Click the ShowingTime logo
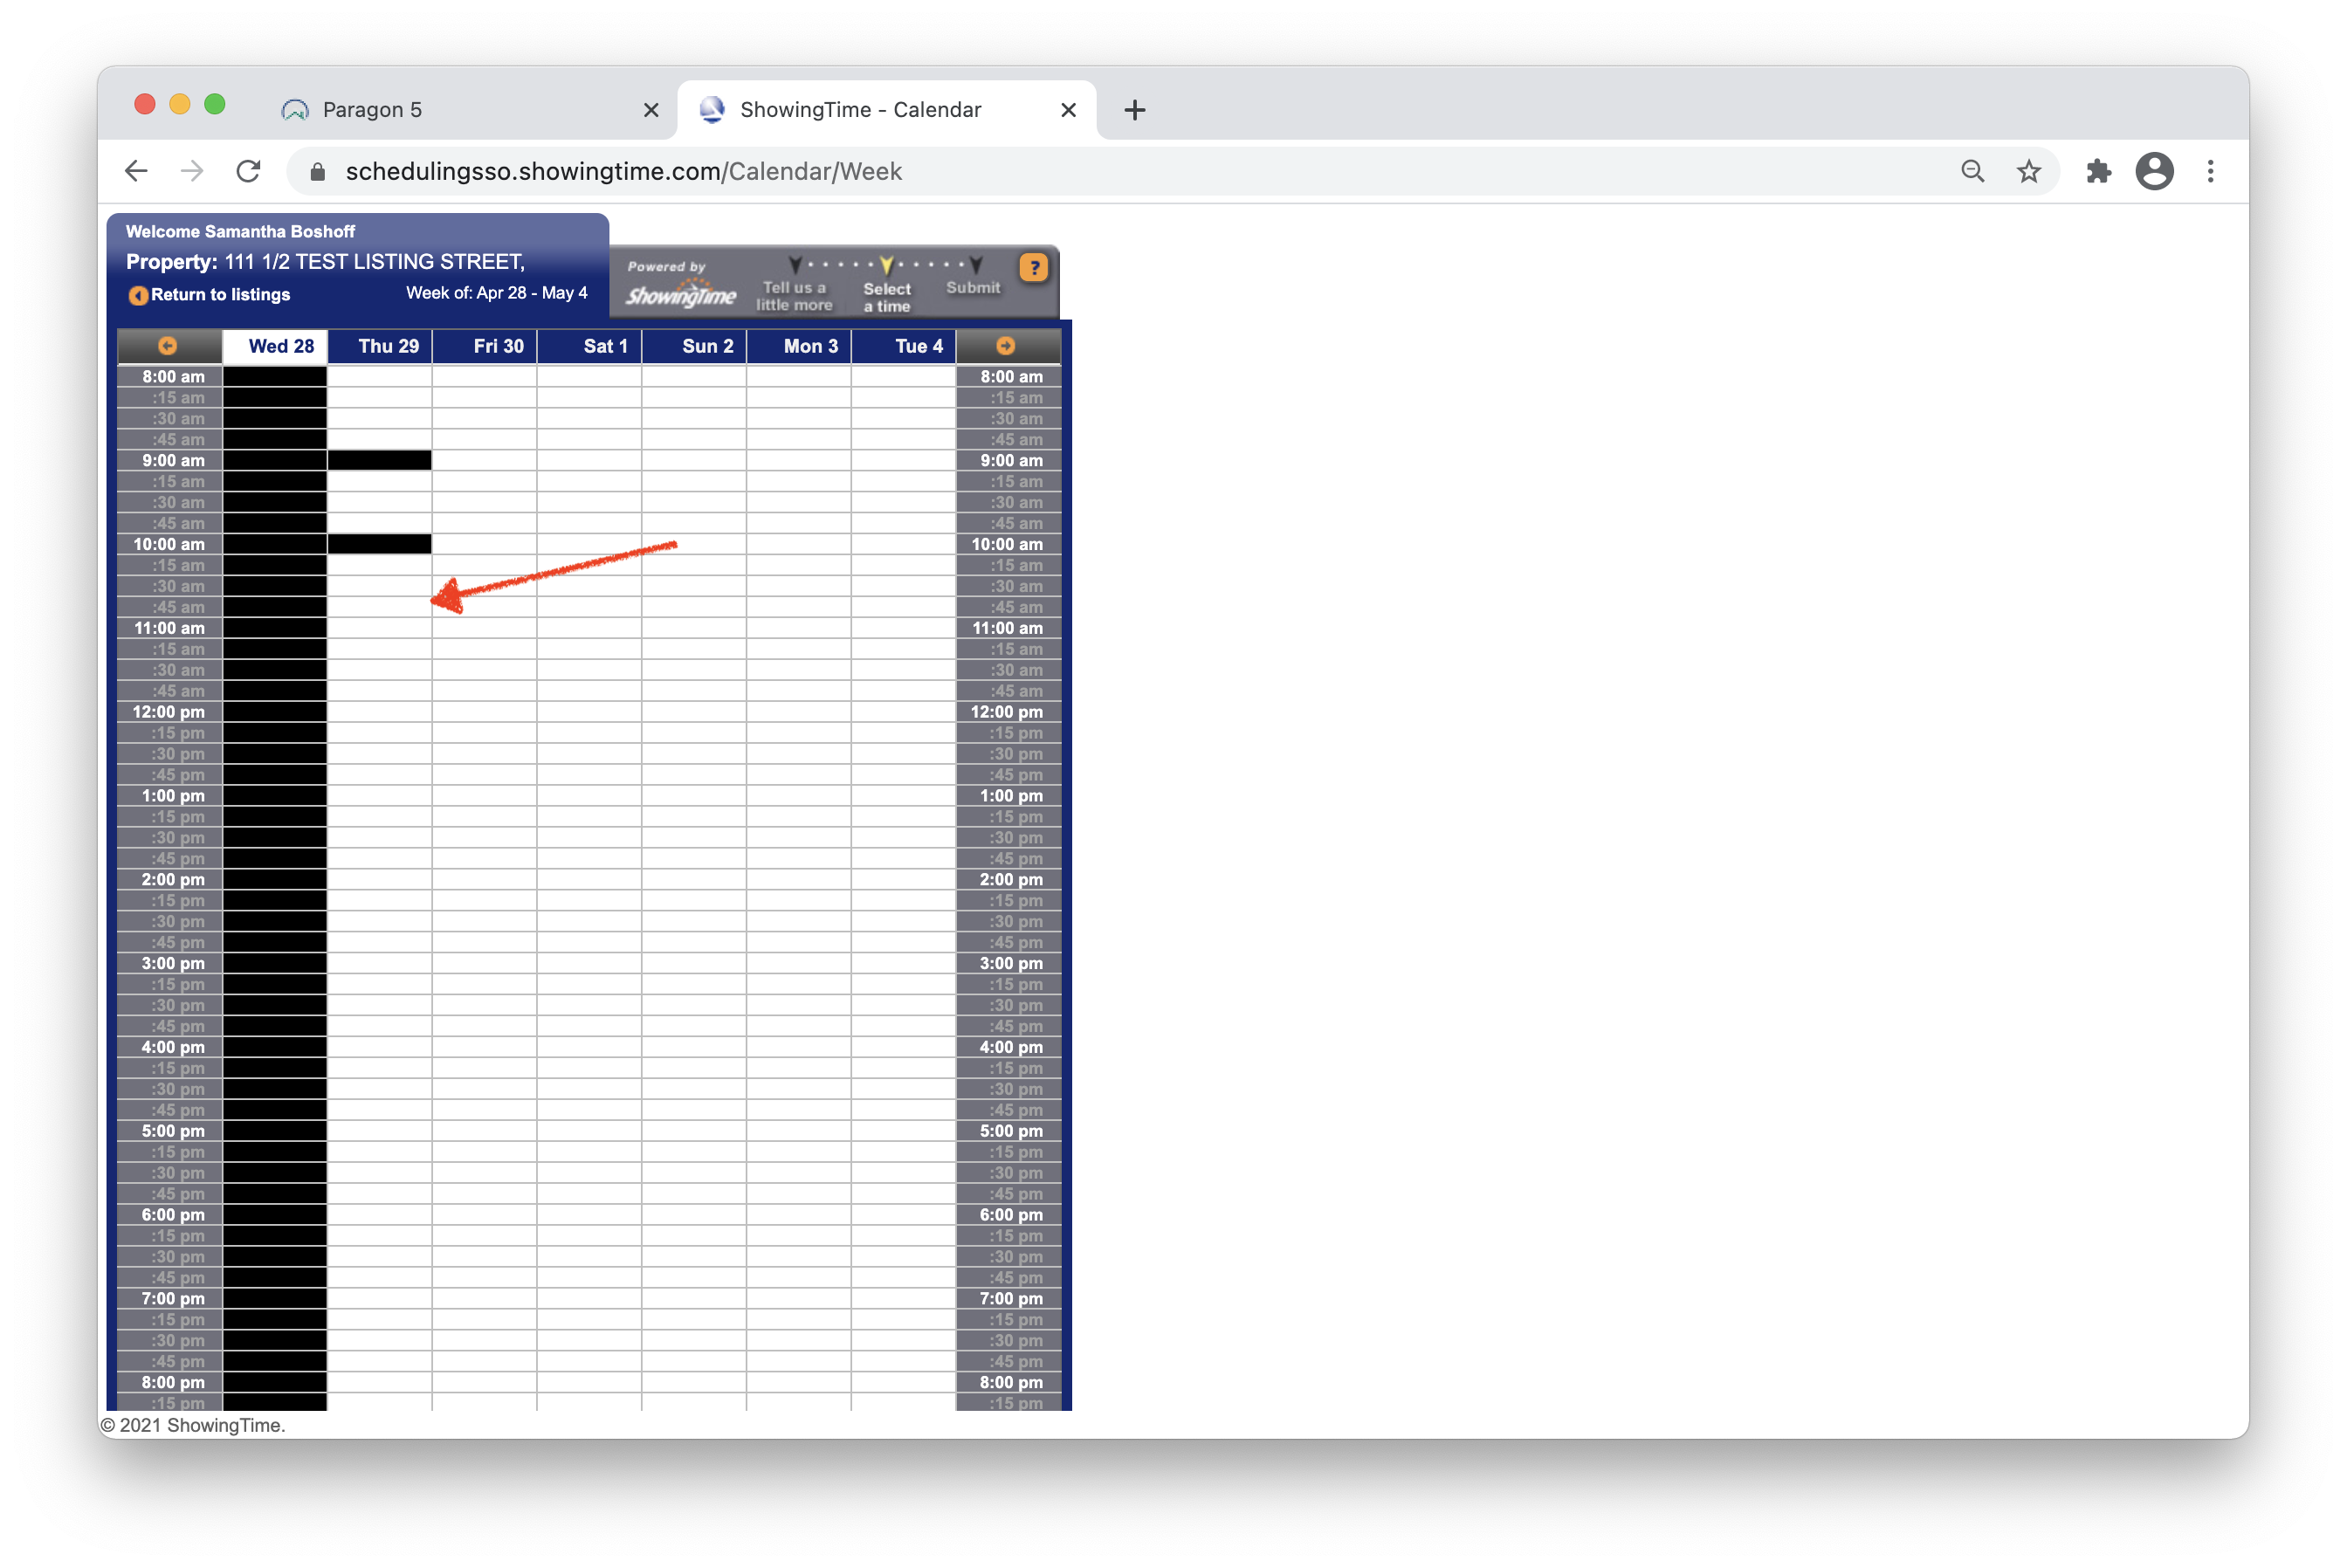 pos(680,295)
